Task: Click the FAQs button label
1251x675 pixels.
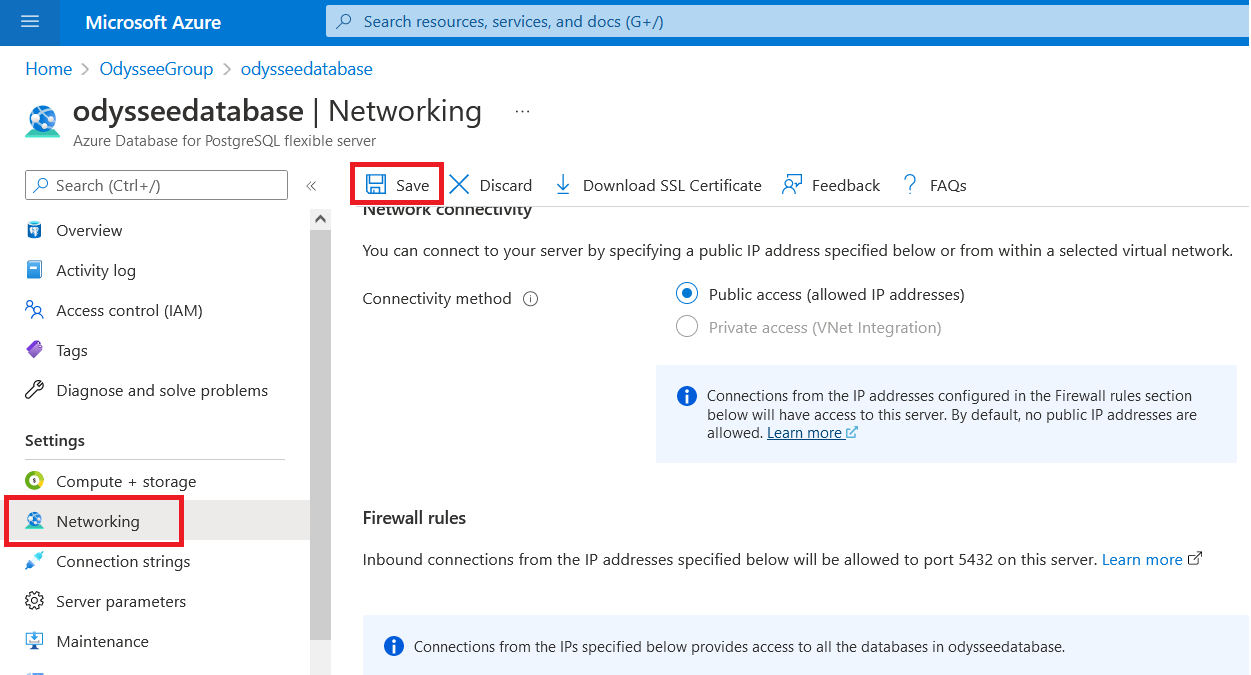Action: [948, 185]
